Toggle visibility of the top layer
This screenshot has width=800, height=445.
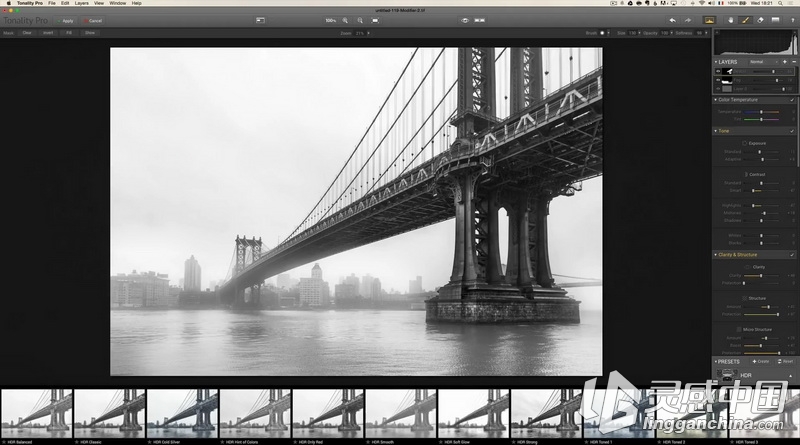(718, 71)
